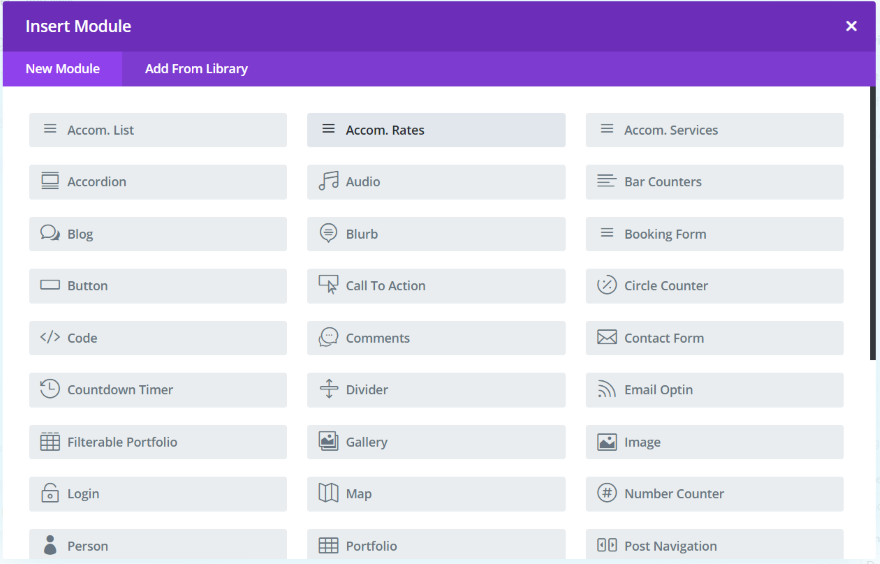Click the Accom. Rates list icon
The width and height of the screenshot is (880, 564).
coord(328,129)
